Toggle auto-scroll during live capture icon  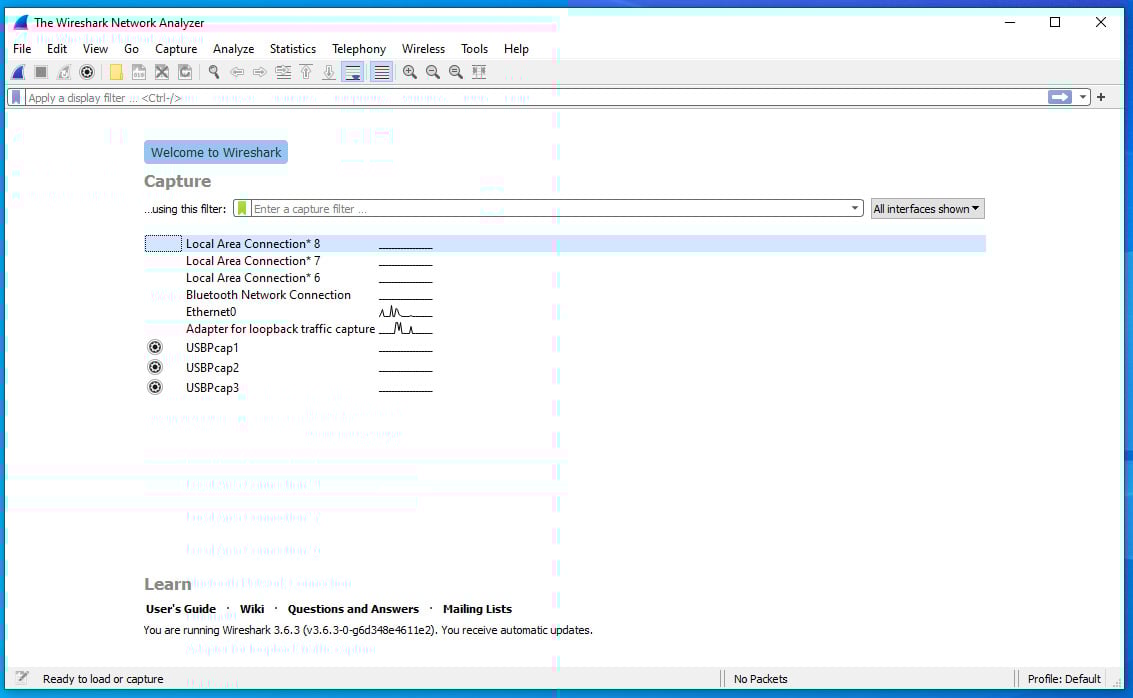(353, 72)
